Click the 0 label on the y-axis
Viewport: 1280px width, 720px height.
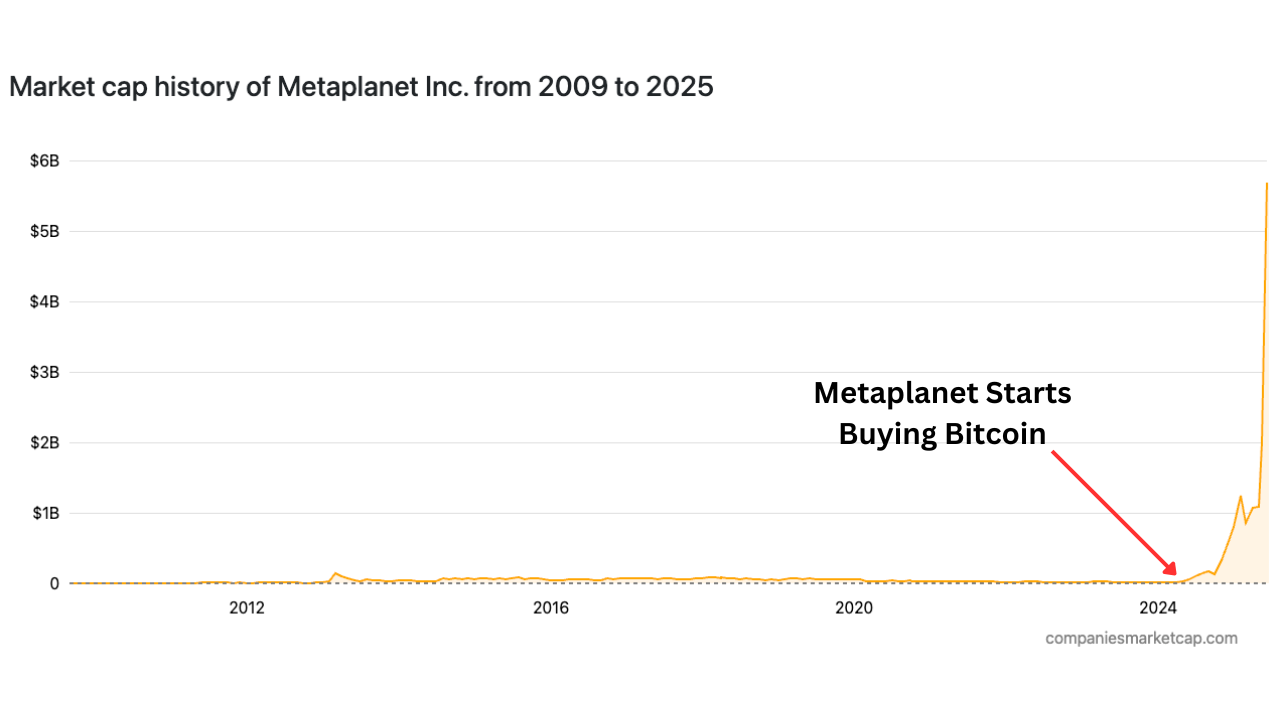click(54, 584)
